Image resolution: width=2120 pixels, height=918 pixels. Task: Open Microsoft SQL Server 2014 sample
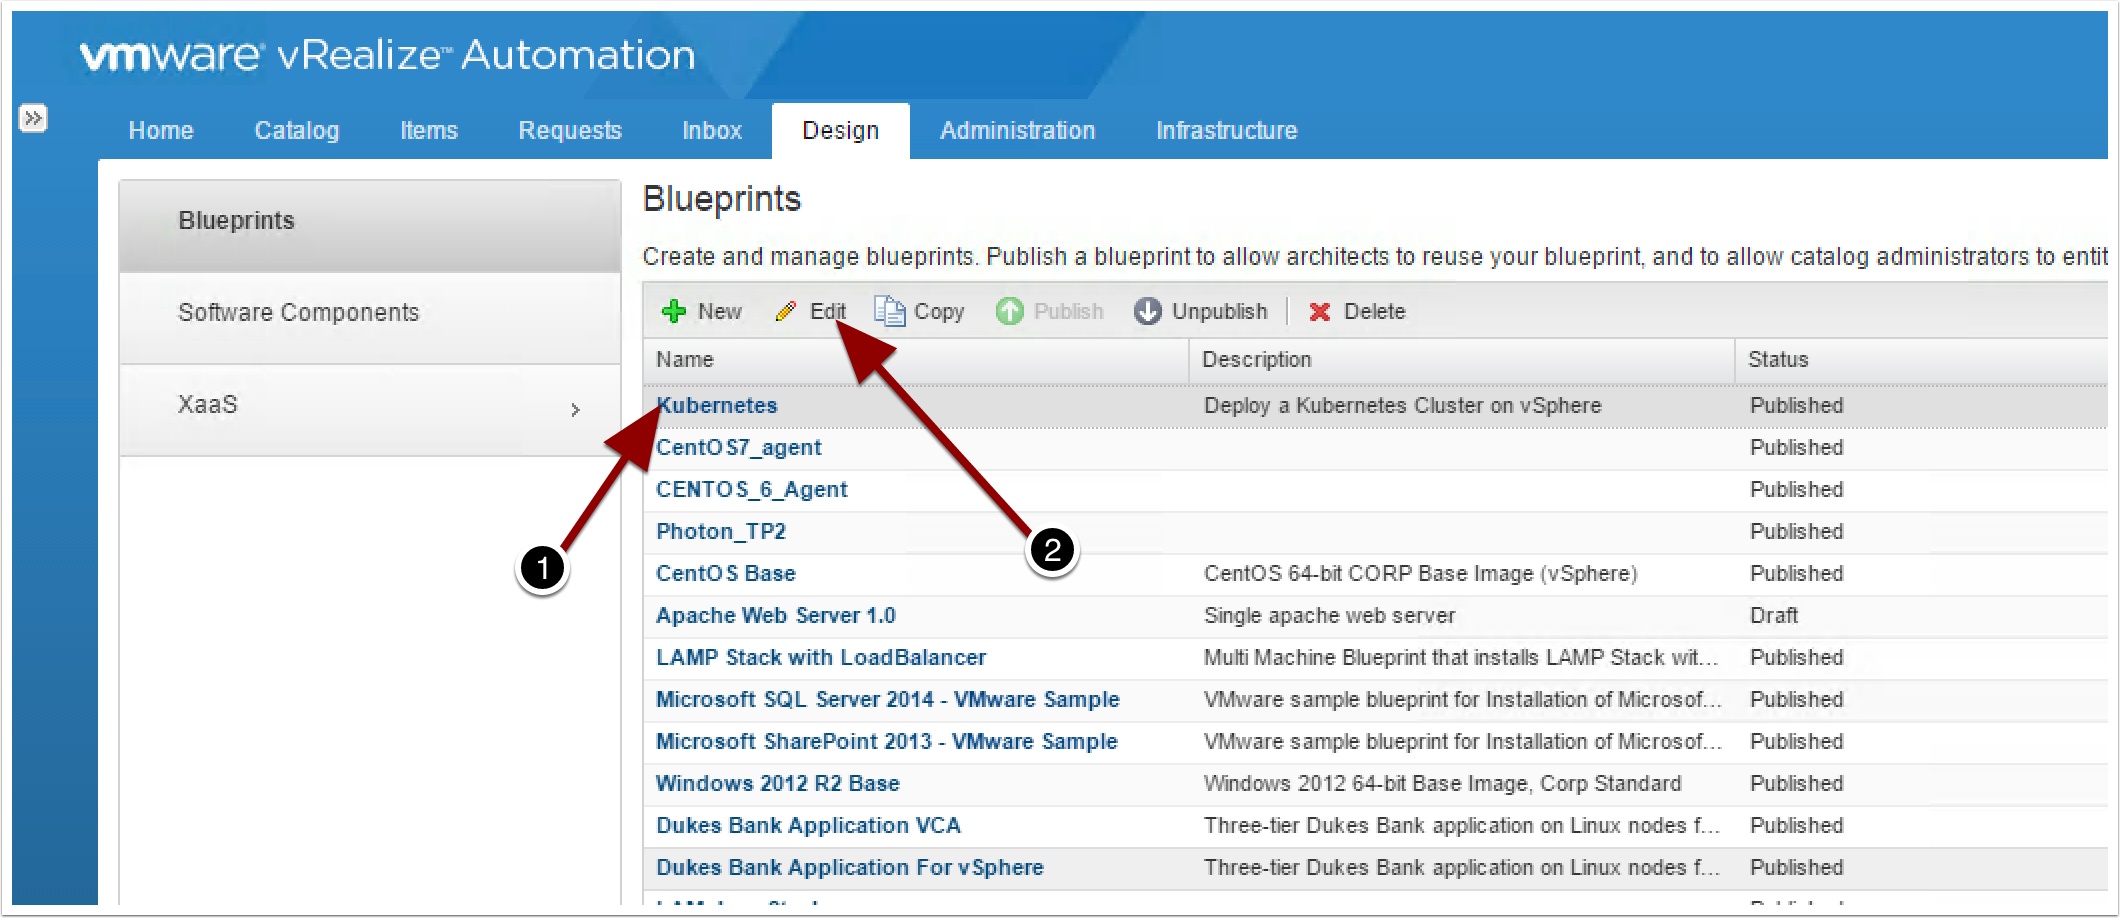point(888,700)
